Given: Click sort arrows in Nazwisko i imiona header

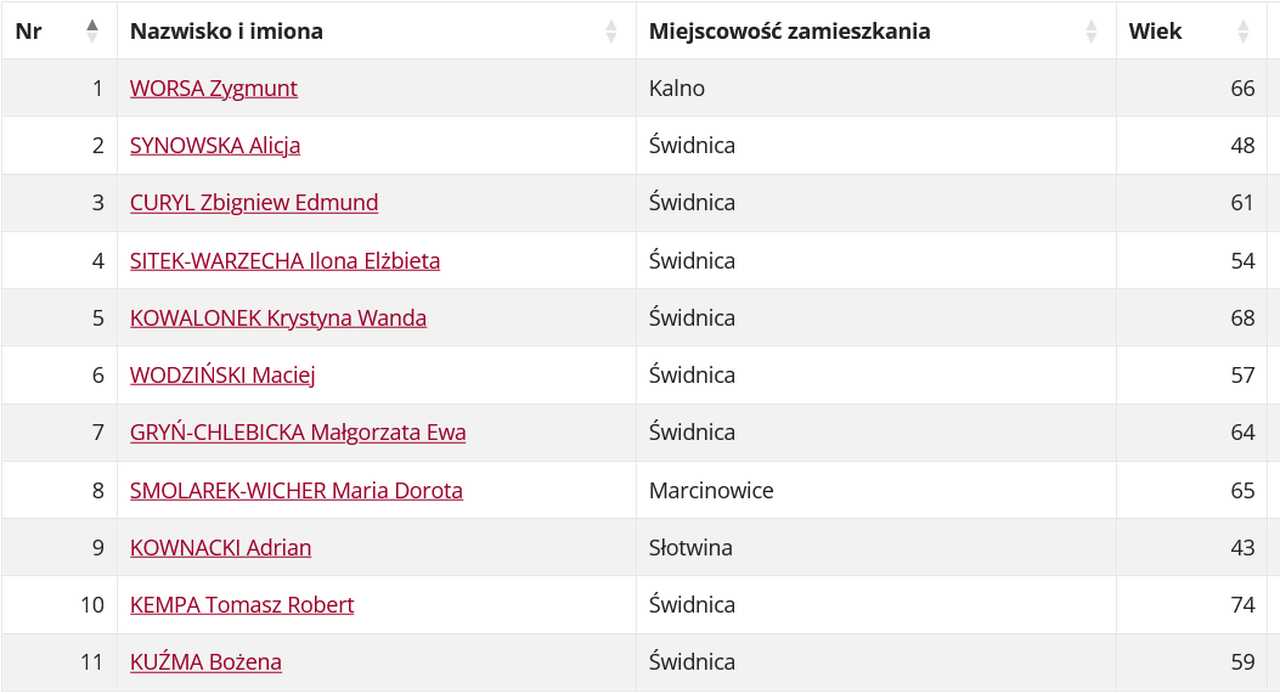Looking at the screenshot, I should coord(611,31).
